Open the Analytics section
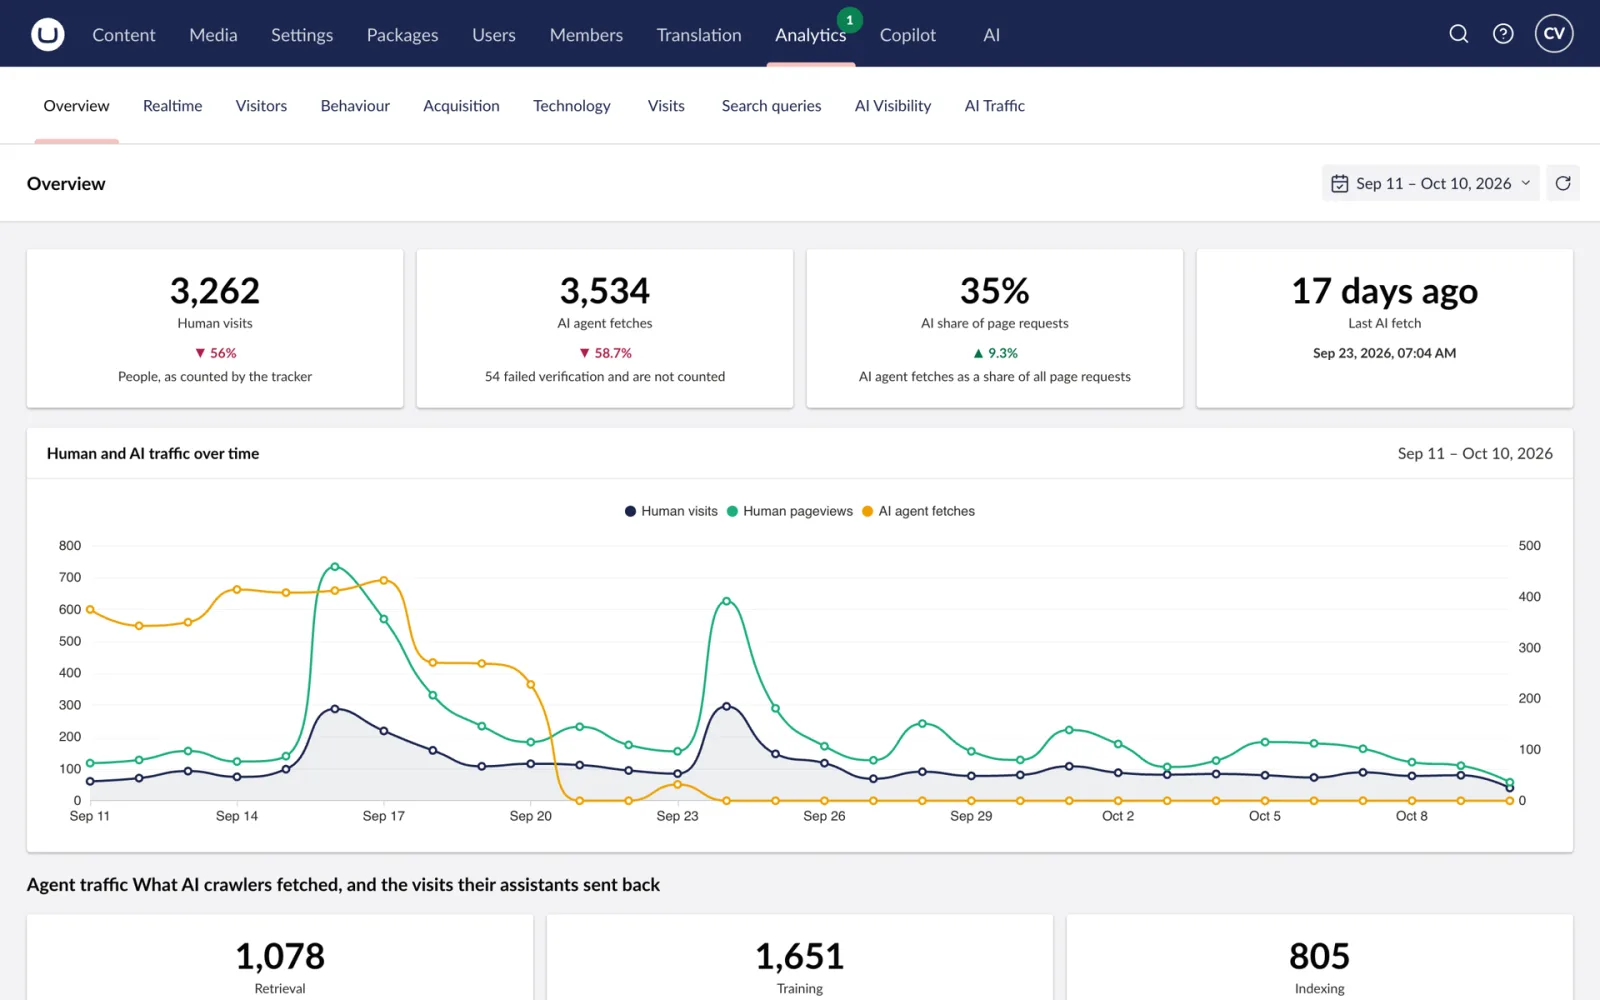The image size is (1600, 1000). tap(810, 35)
